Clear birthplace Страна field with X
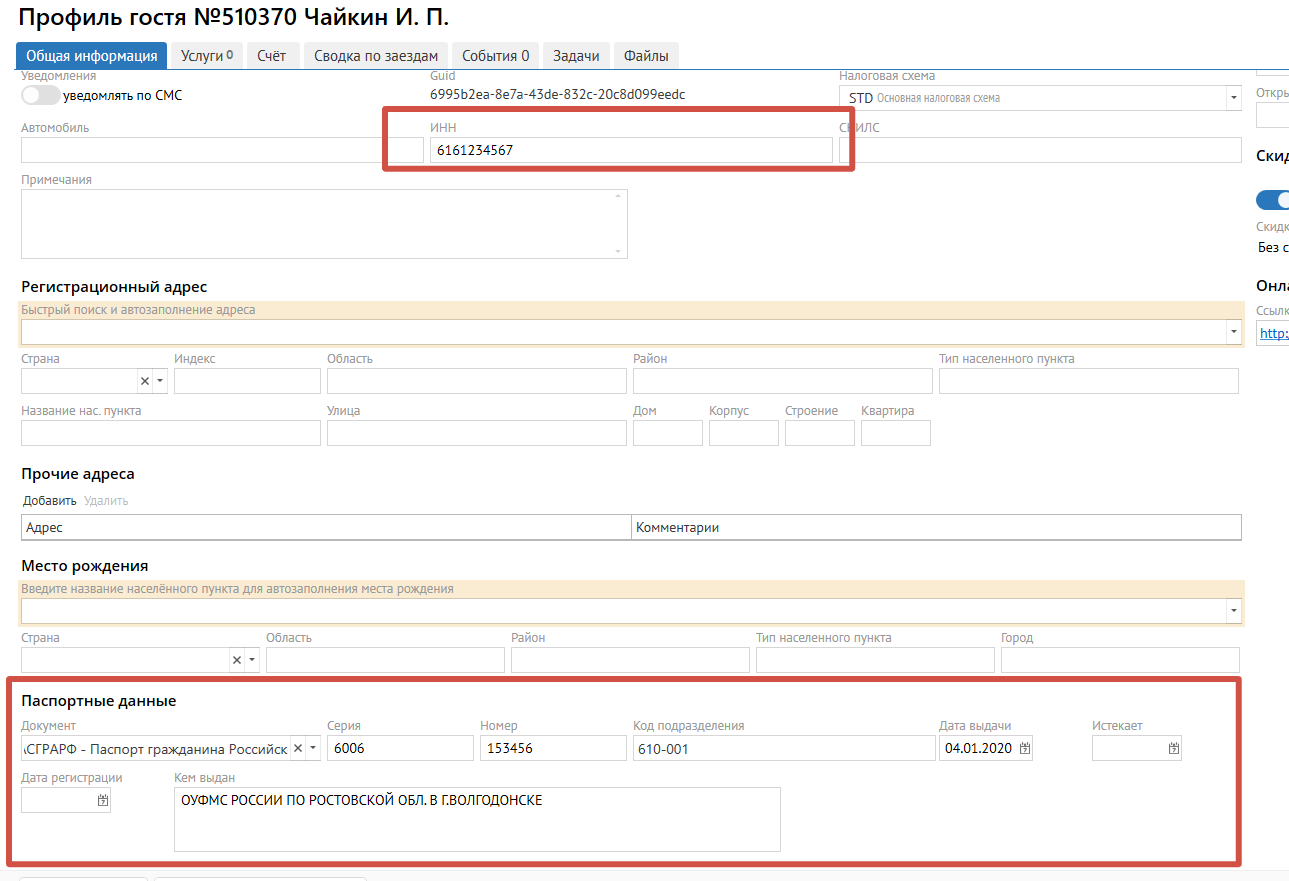Screen dimensions: 1289x881 [237, 660]
